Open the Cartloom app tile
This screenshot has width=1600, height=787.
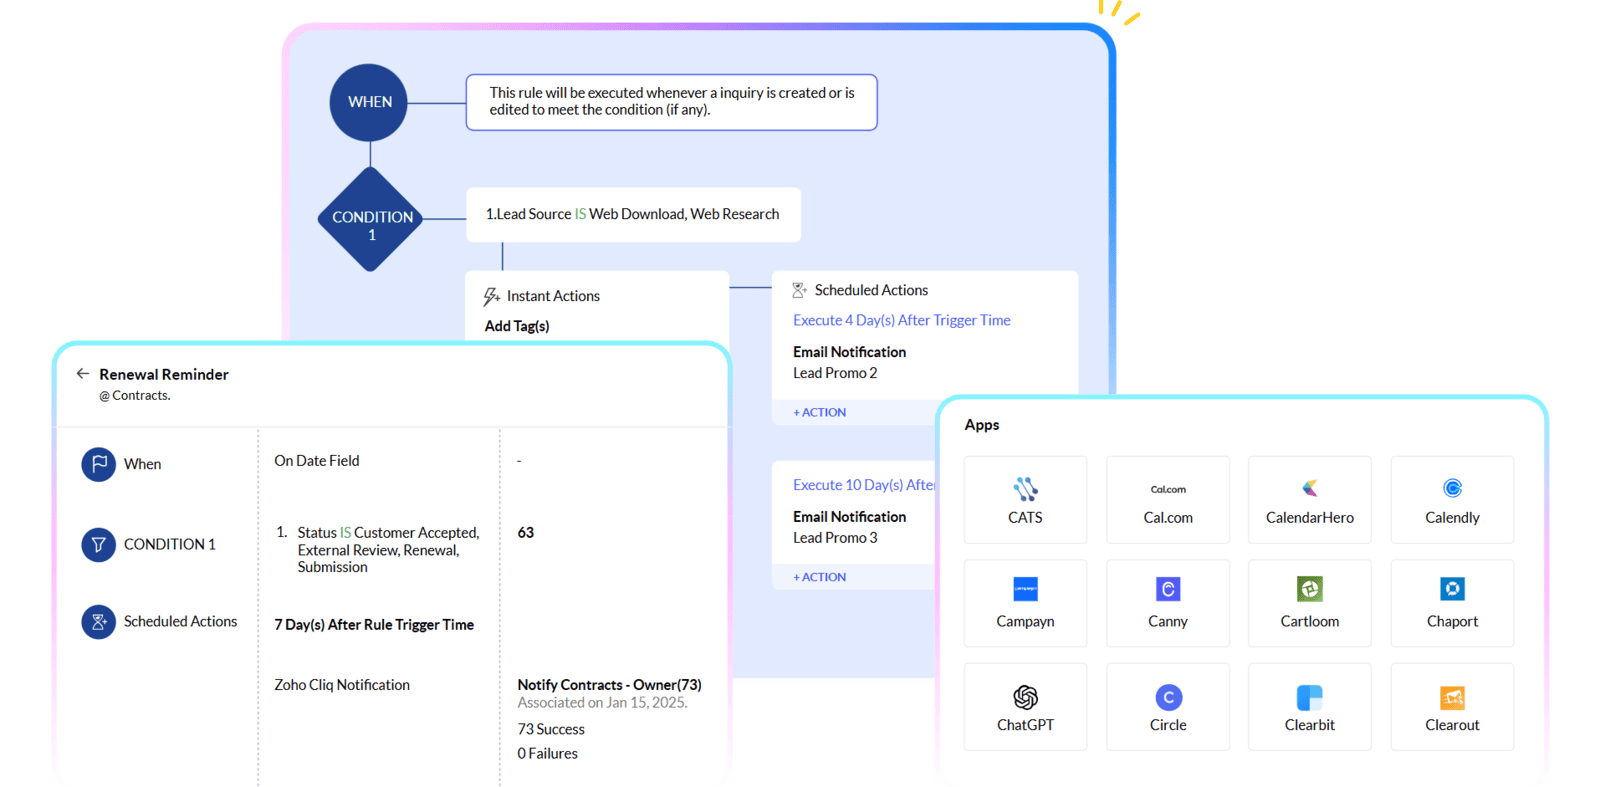1309,603
